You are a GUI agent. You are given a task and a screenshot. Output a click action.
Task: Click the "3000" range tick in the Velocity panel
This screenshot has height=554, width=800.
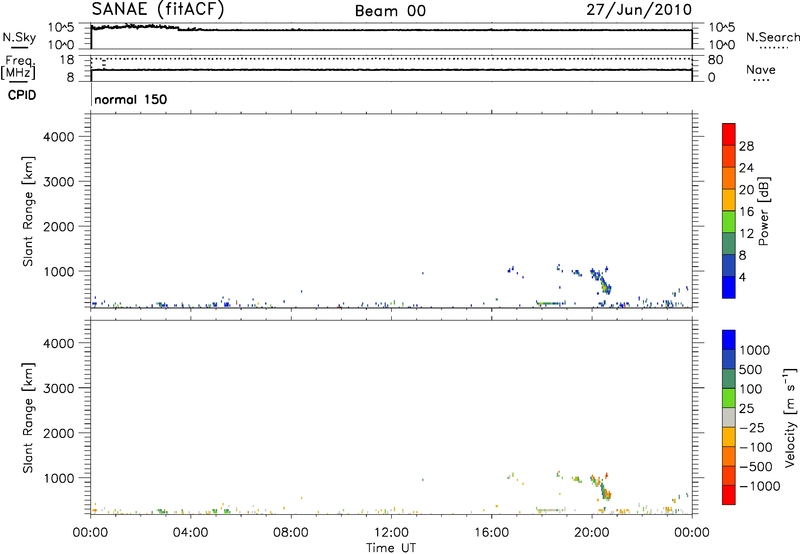(59, 388)
